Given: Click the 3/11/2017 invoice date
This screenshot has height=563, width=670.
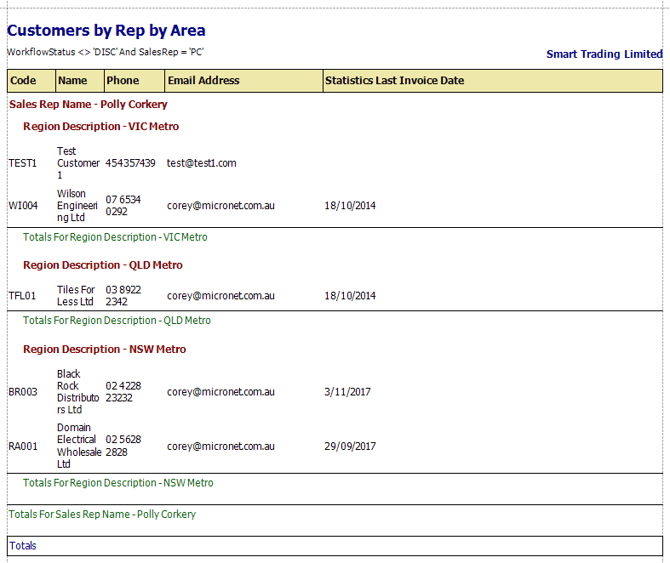Looking at the screenshot, I should [x=347, y=392].
